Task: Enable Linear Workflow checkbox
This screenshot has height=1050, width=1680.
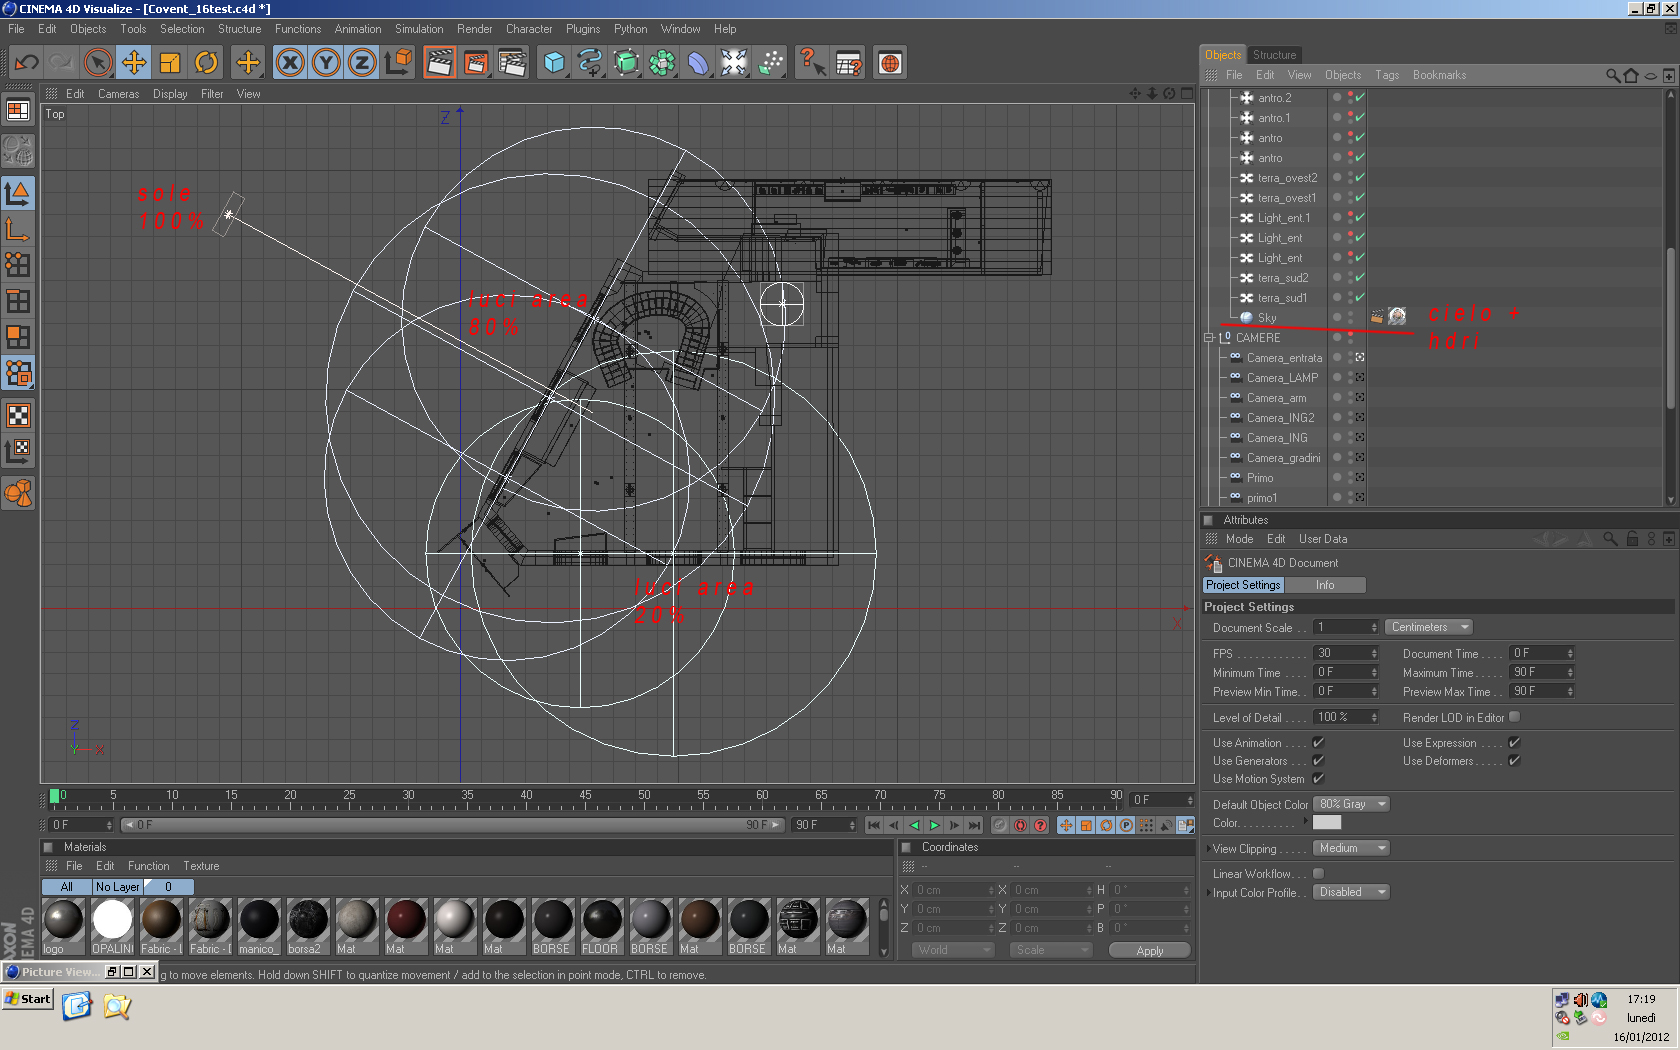Action: [1318, 873]
